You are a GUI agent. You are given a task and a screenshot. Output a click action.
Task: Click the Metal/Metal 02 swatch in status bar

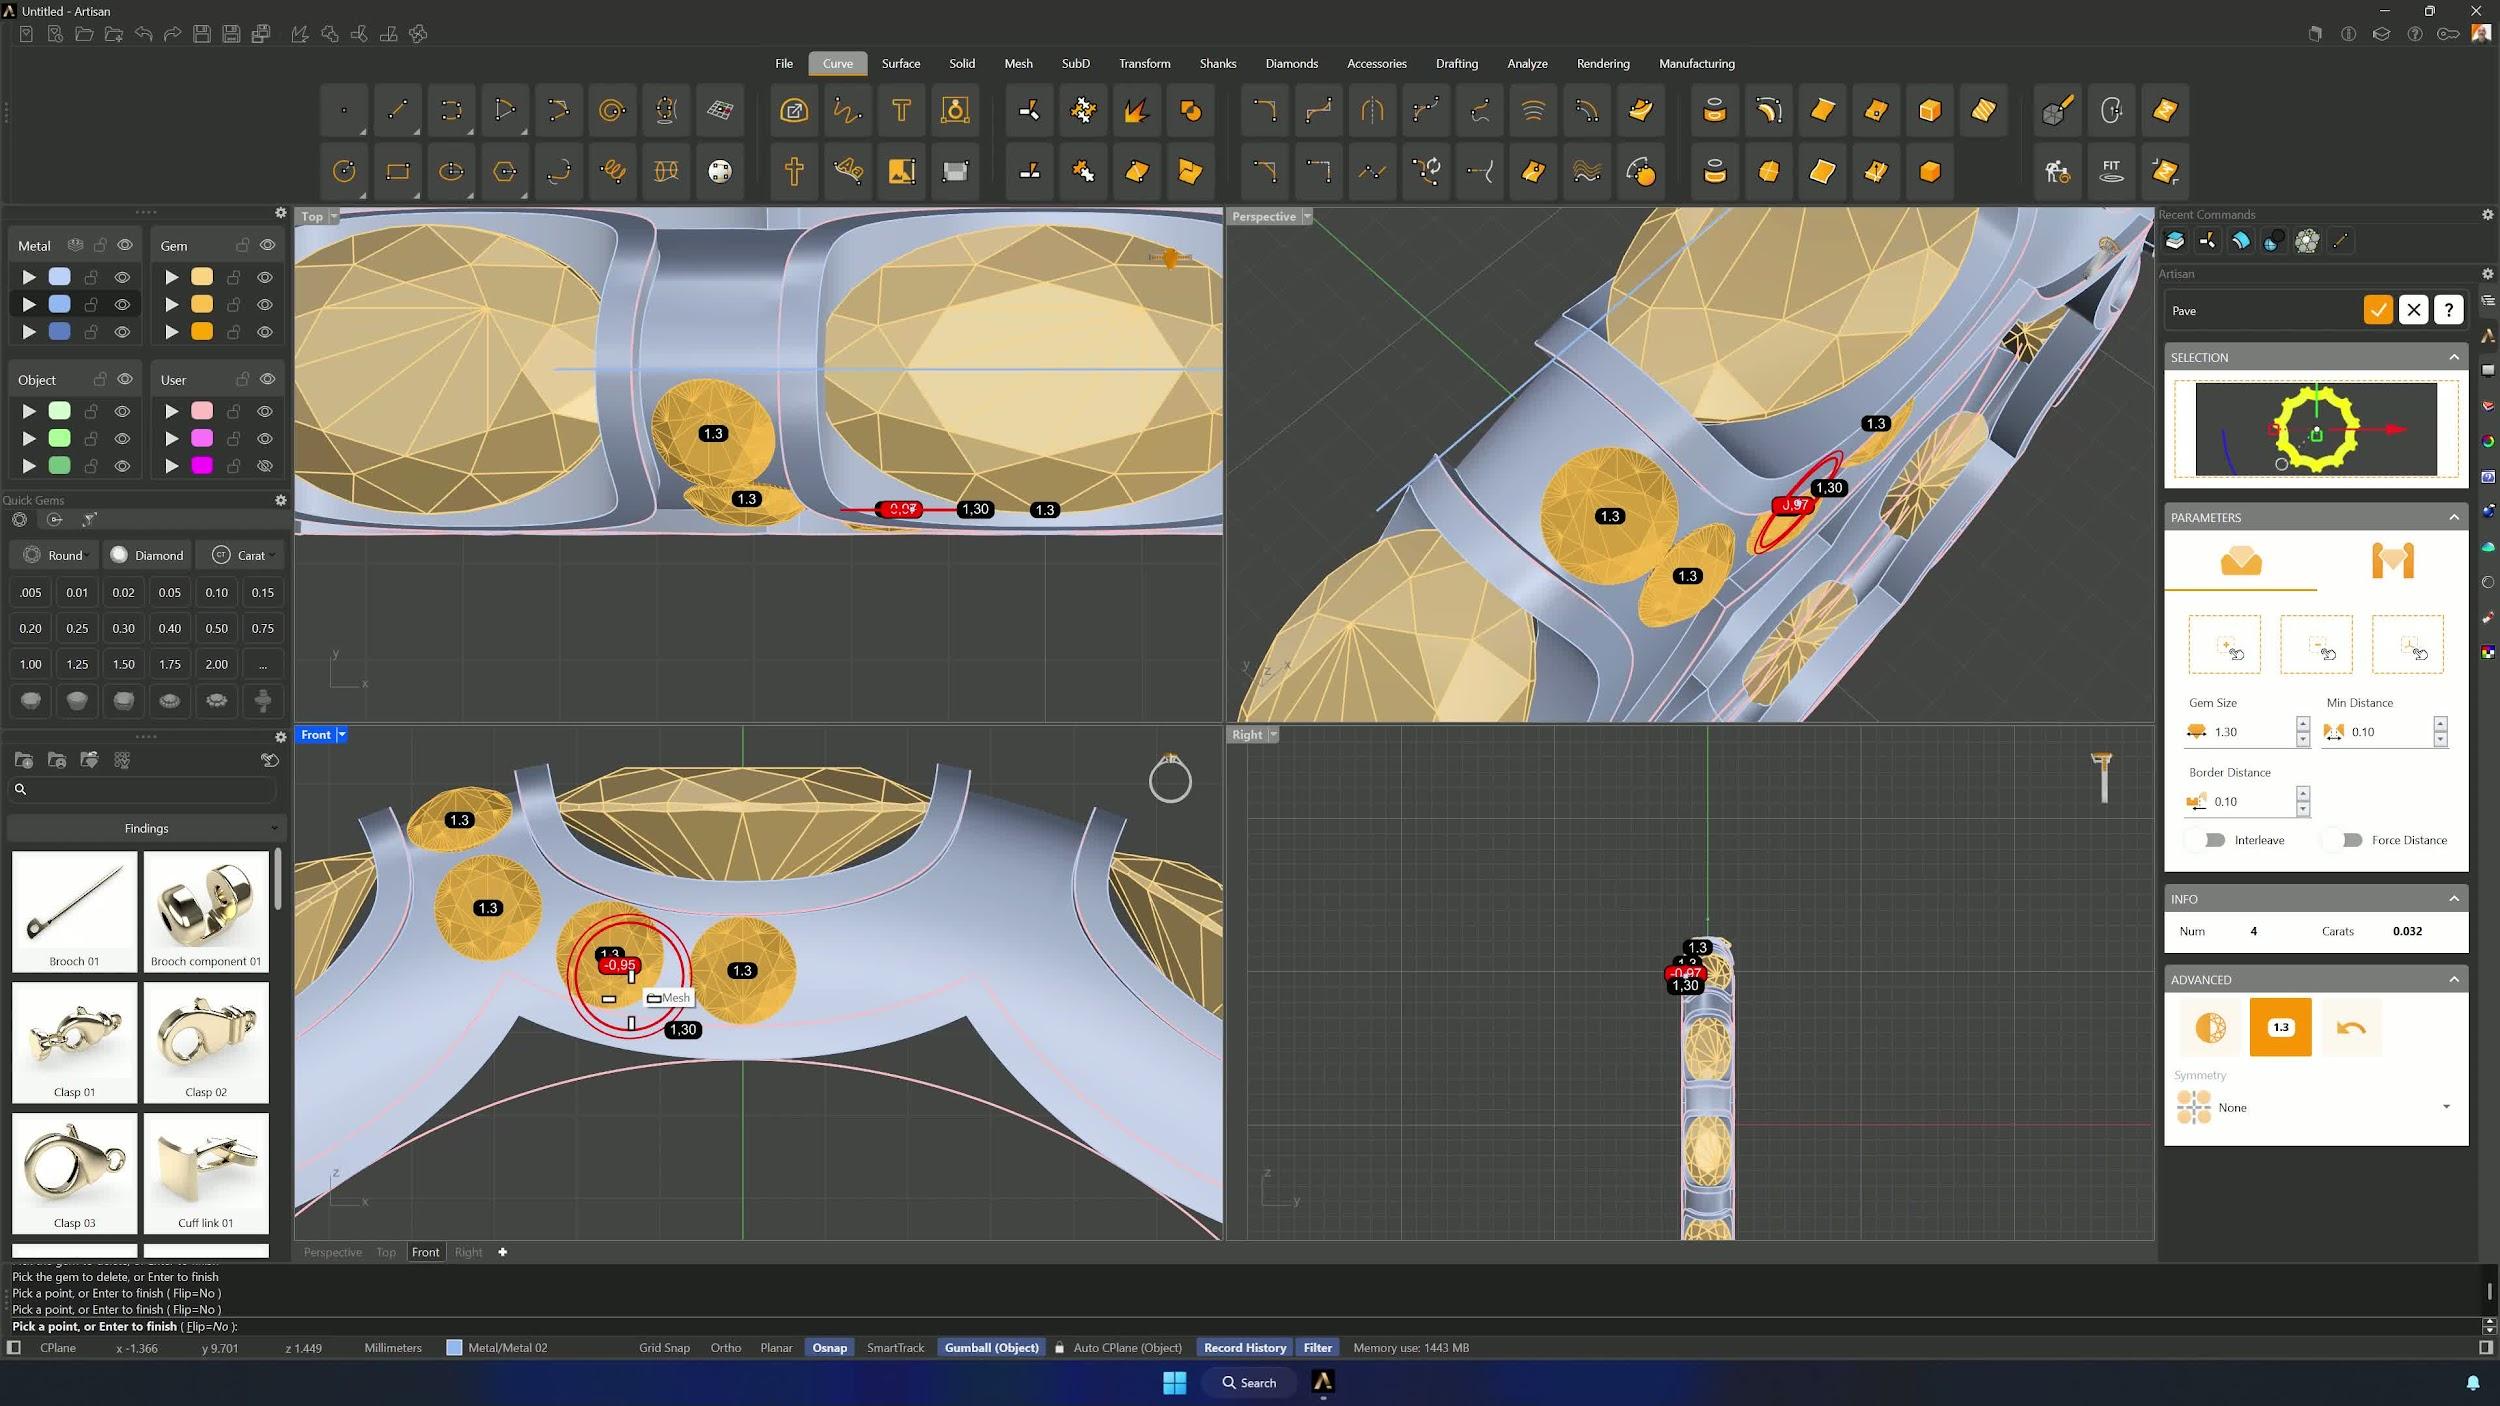(454, 1348)
